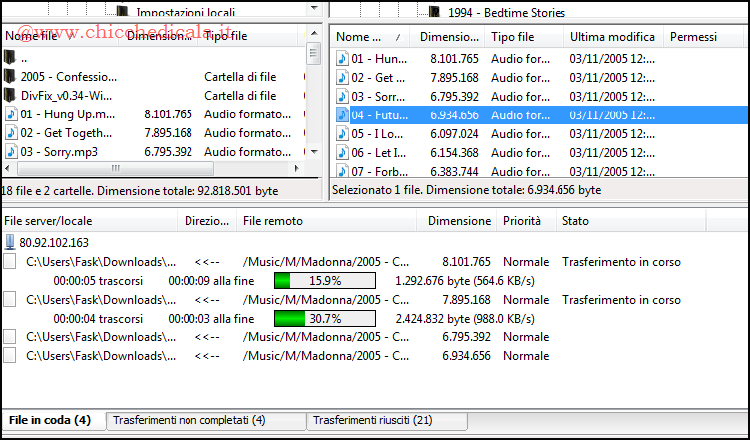
Task: Click the remote '06 - Let I...' audio file icon
Action: pyautogui.click(x=342, y=152)
